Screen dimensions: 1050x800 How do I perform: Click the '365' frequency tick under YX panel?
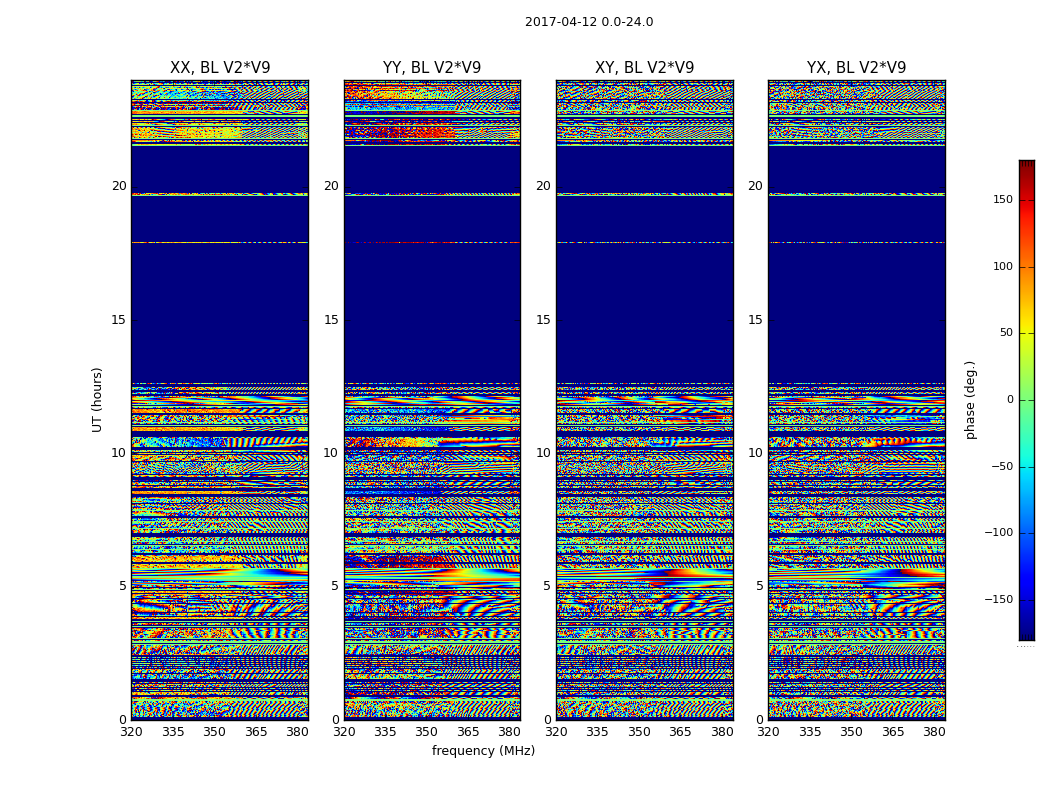click(x=893, y=732)
